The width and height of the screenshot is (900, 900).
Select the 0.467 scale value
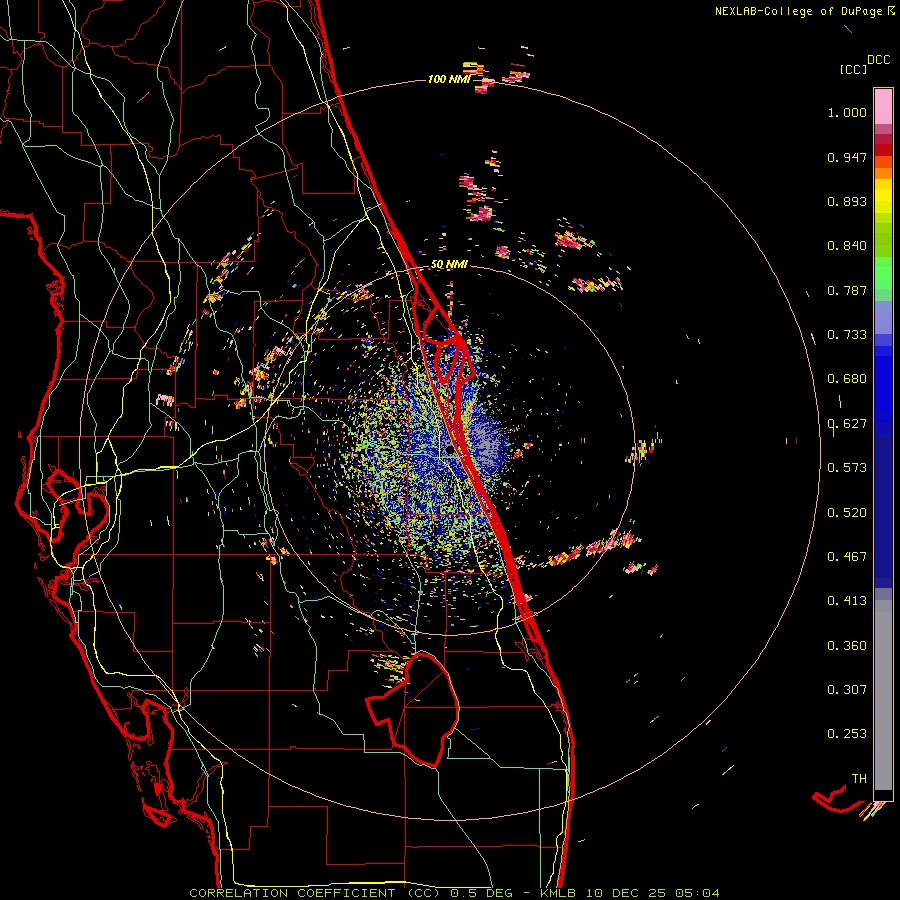coord(847,556)
